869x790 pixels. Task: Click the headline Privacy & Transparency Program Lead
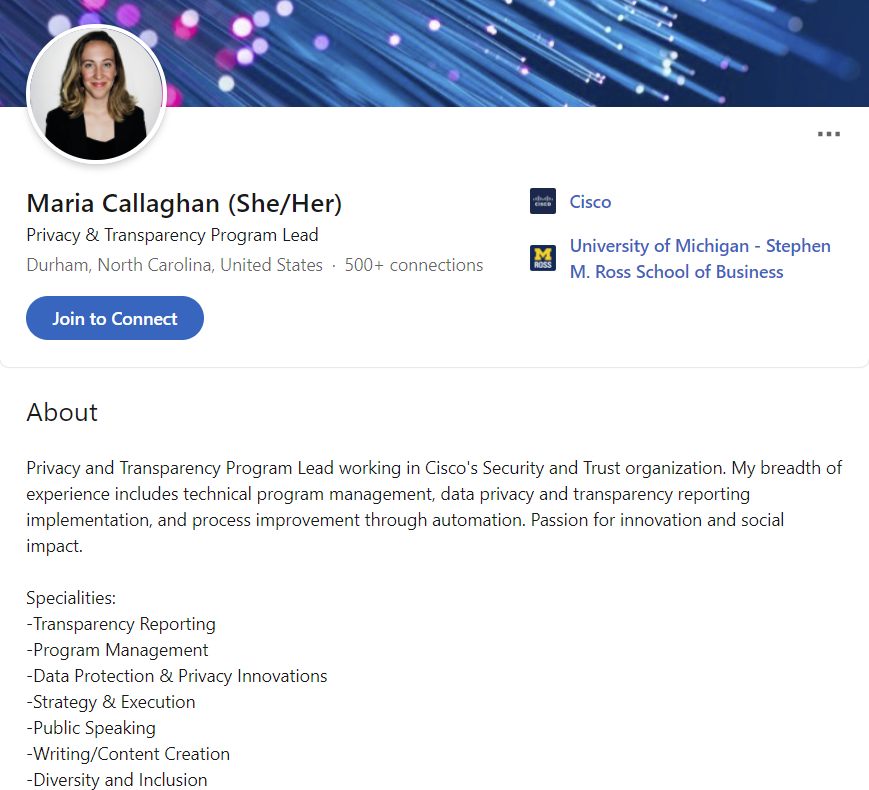tap(172, 235)
